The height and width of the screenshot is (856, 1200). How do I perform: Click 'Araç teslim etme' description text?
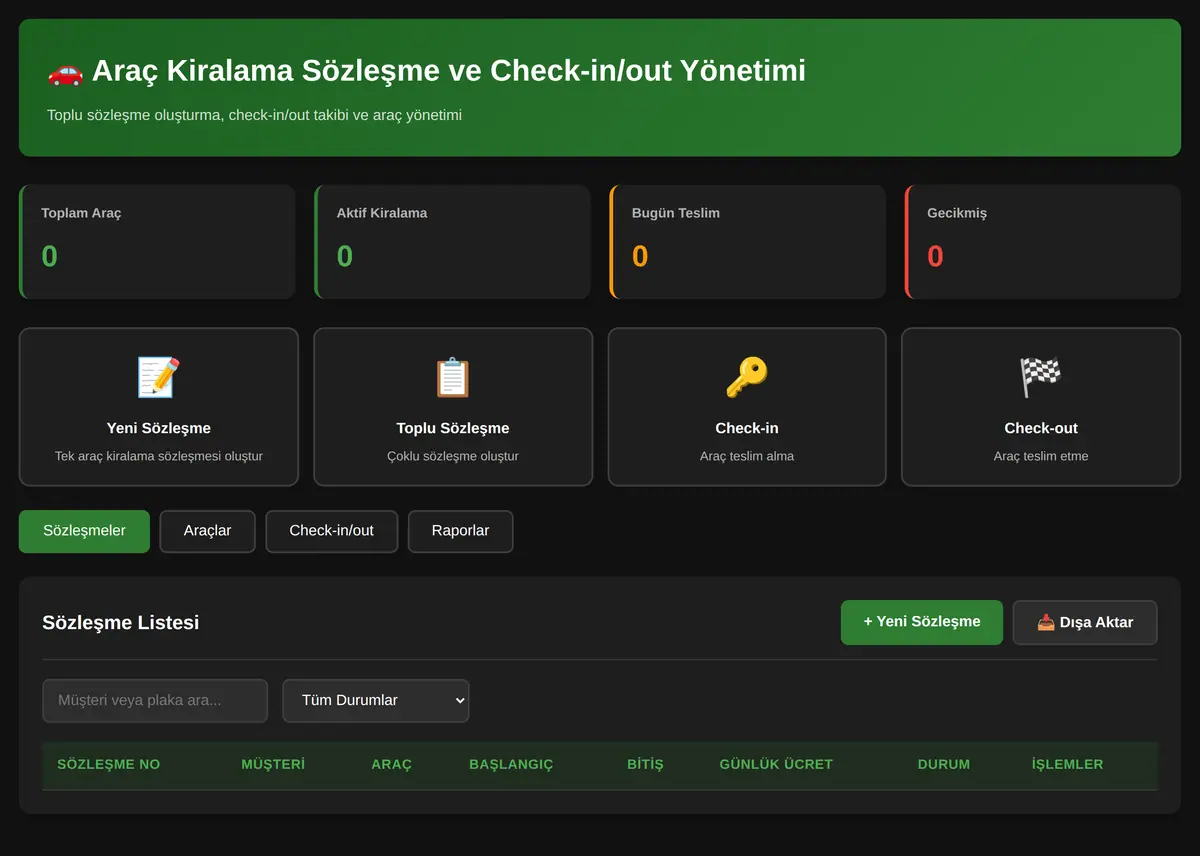click(1041, 456)
